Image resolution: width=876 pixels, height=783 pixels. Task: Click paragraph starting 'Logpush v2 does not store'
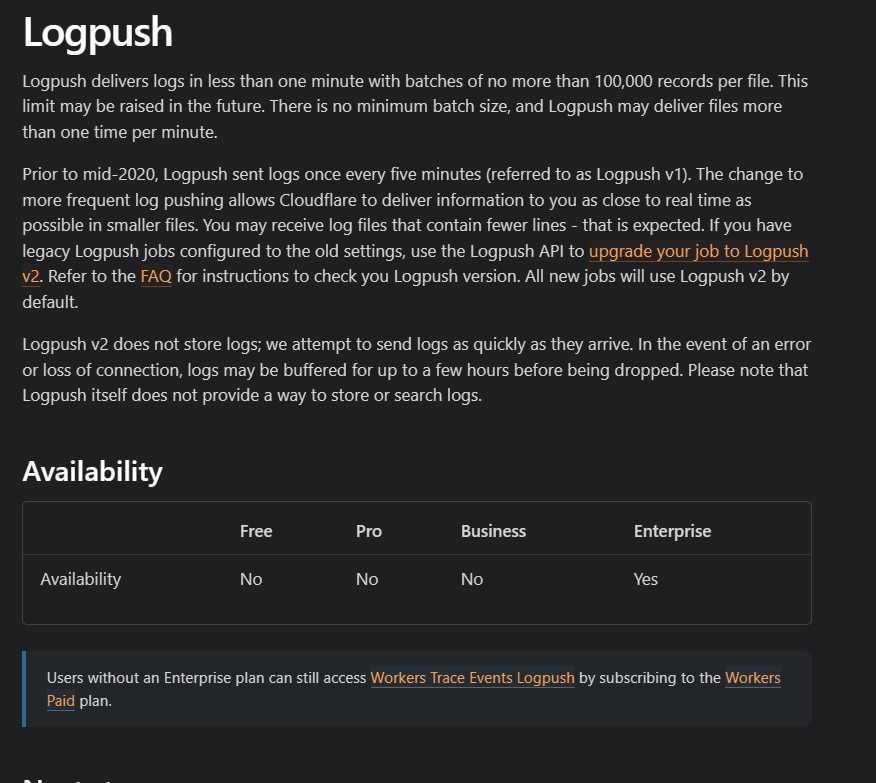point(400,370)
